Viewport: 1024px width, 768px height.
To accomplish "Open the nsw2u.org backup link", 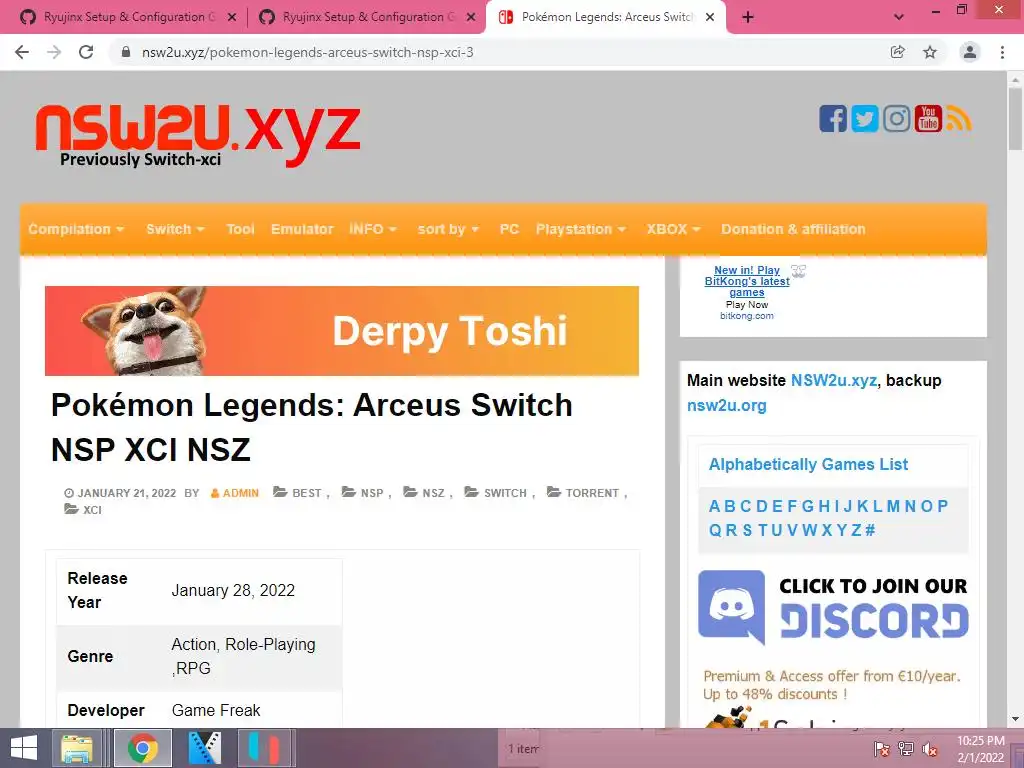I will tap(726, 406).
